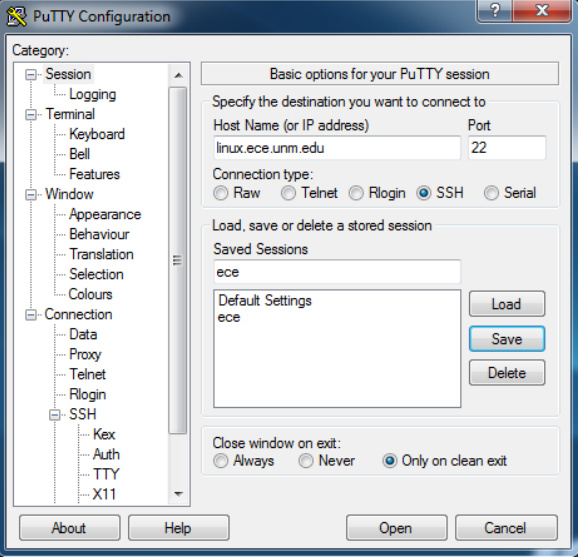Open the Connection category
This screenshot has height=557, width=580.
[78, 314]
